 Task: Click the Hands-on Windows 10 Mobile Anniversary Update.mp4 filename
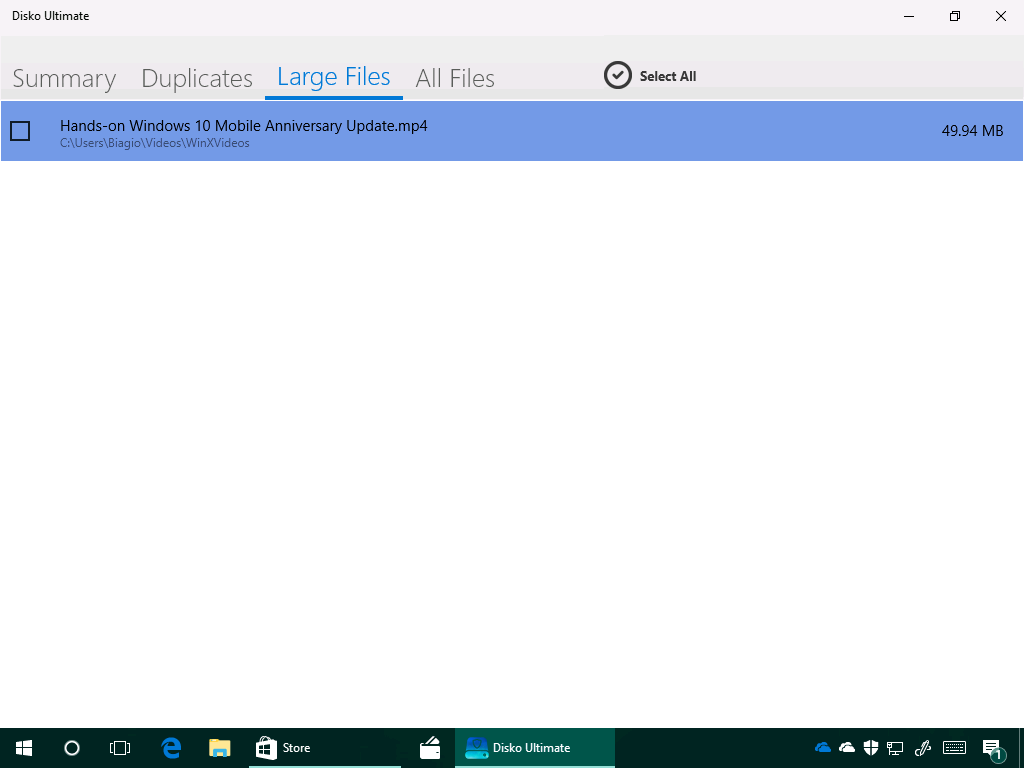tap(244, 125)
